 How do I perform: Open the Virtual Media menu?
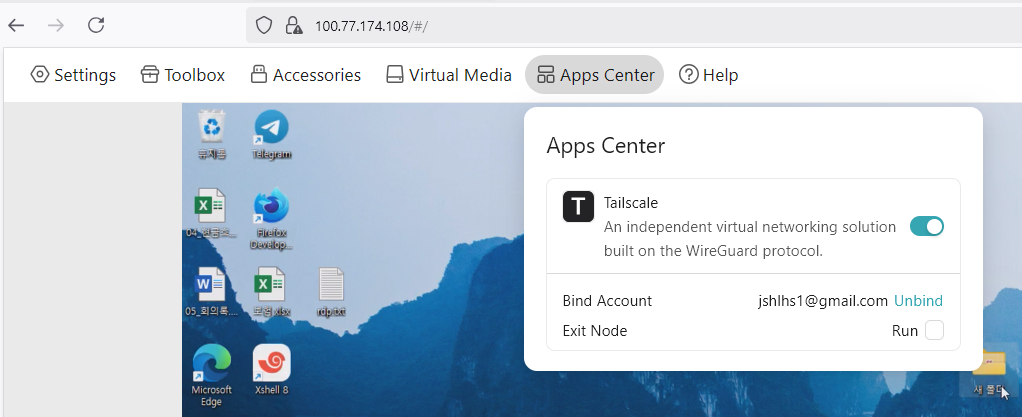(x=449, y=75)
